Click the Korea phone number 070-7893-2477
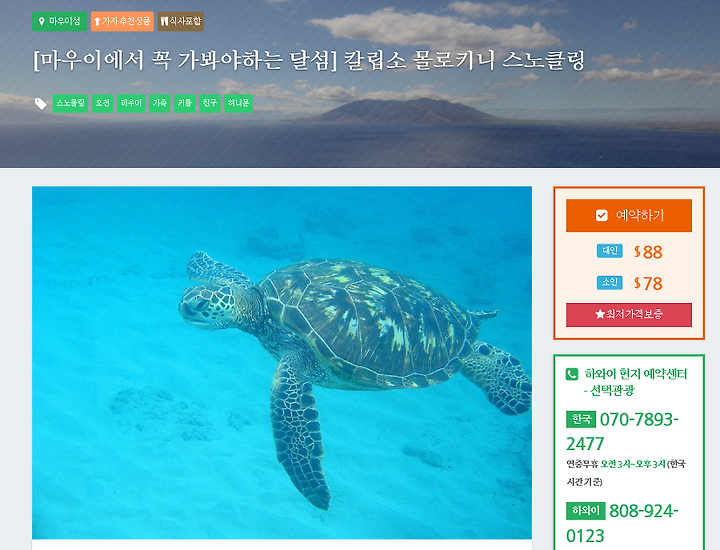720x550 pixels. (622, 432)
